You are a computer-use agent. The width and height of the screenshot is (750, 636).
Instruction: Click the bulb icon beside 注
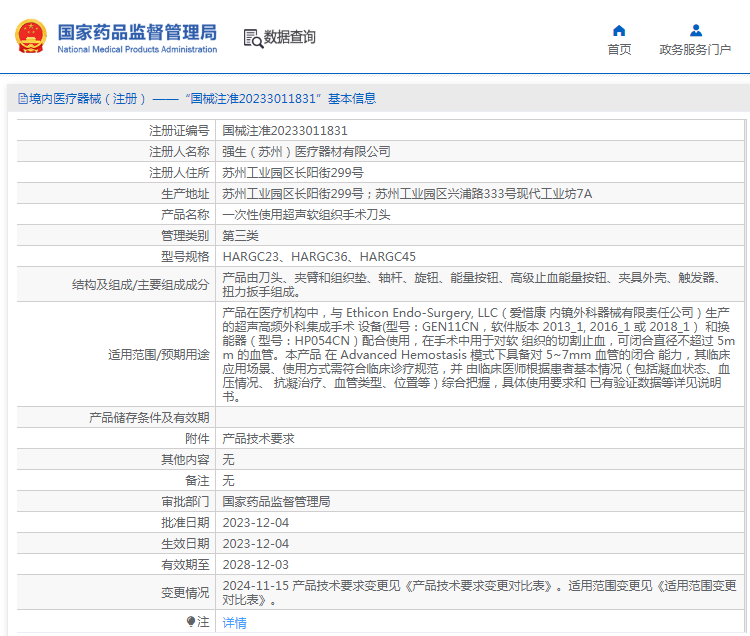pyautogui.click(x=191, y=622)
